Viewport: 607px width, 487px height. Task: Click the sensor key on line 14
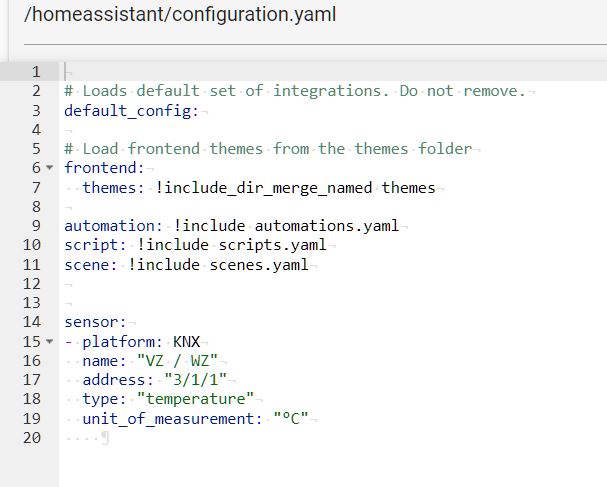91,322
